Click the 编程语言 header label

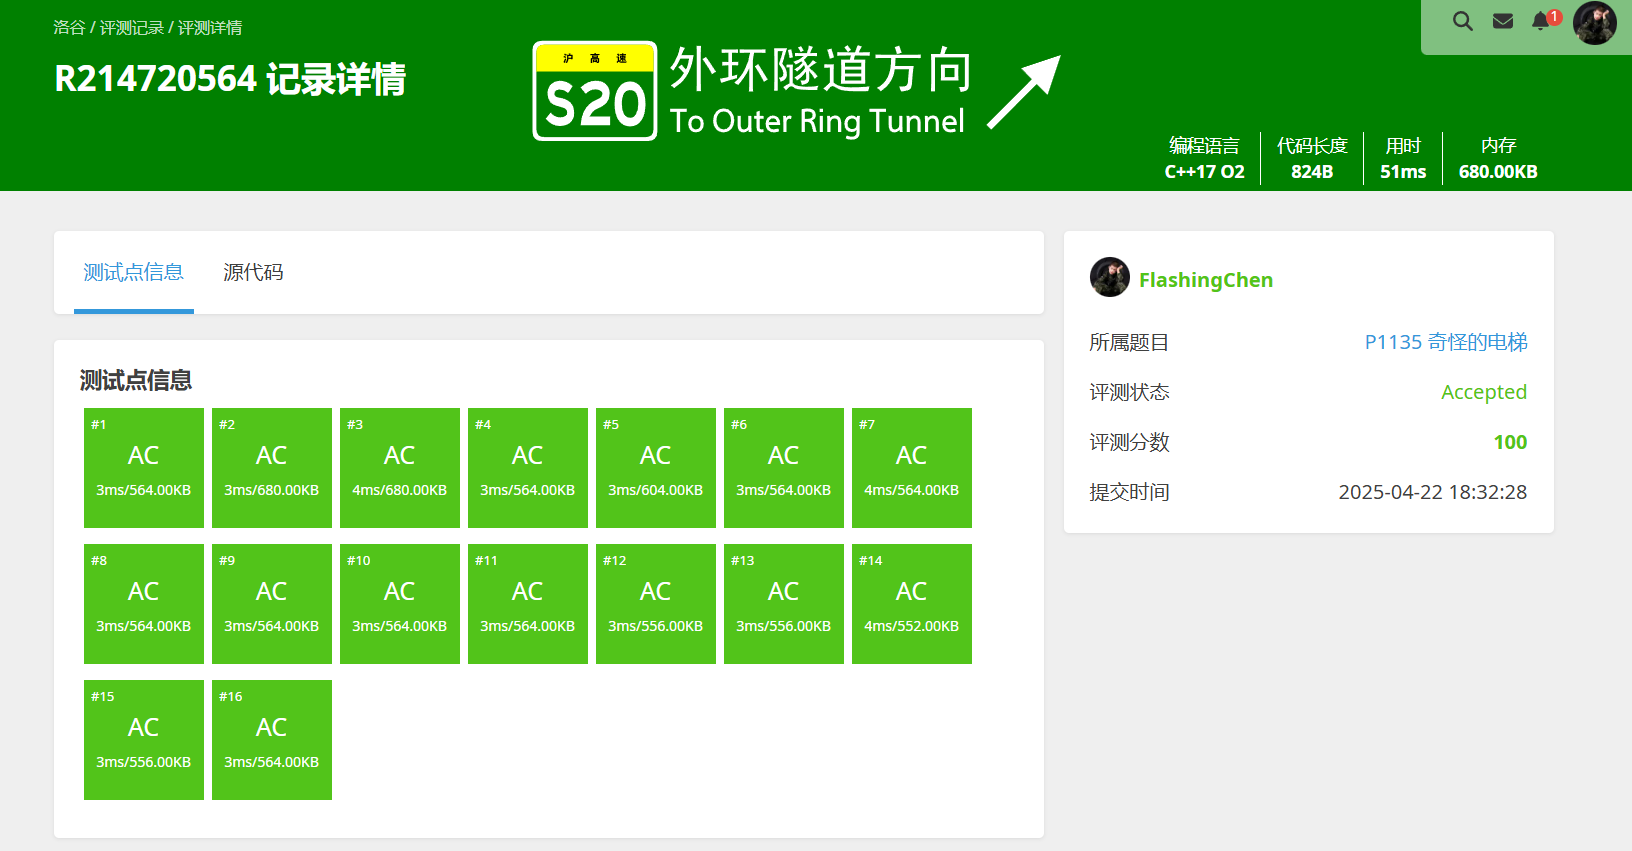(1204, 146)
